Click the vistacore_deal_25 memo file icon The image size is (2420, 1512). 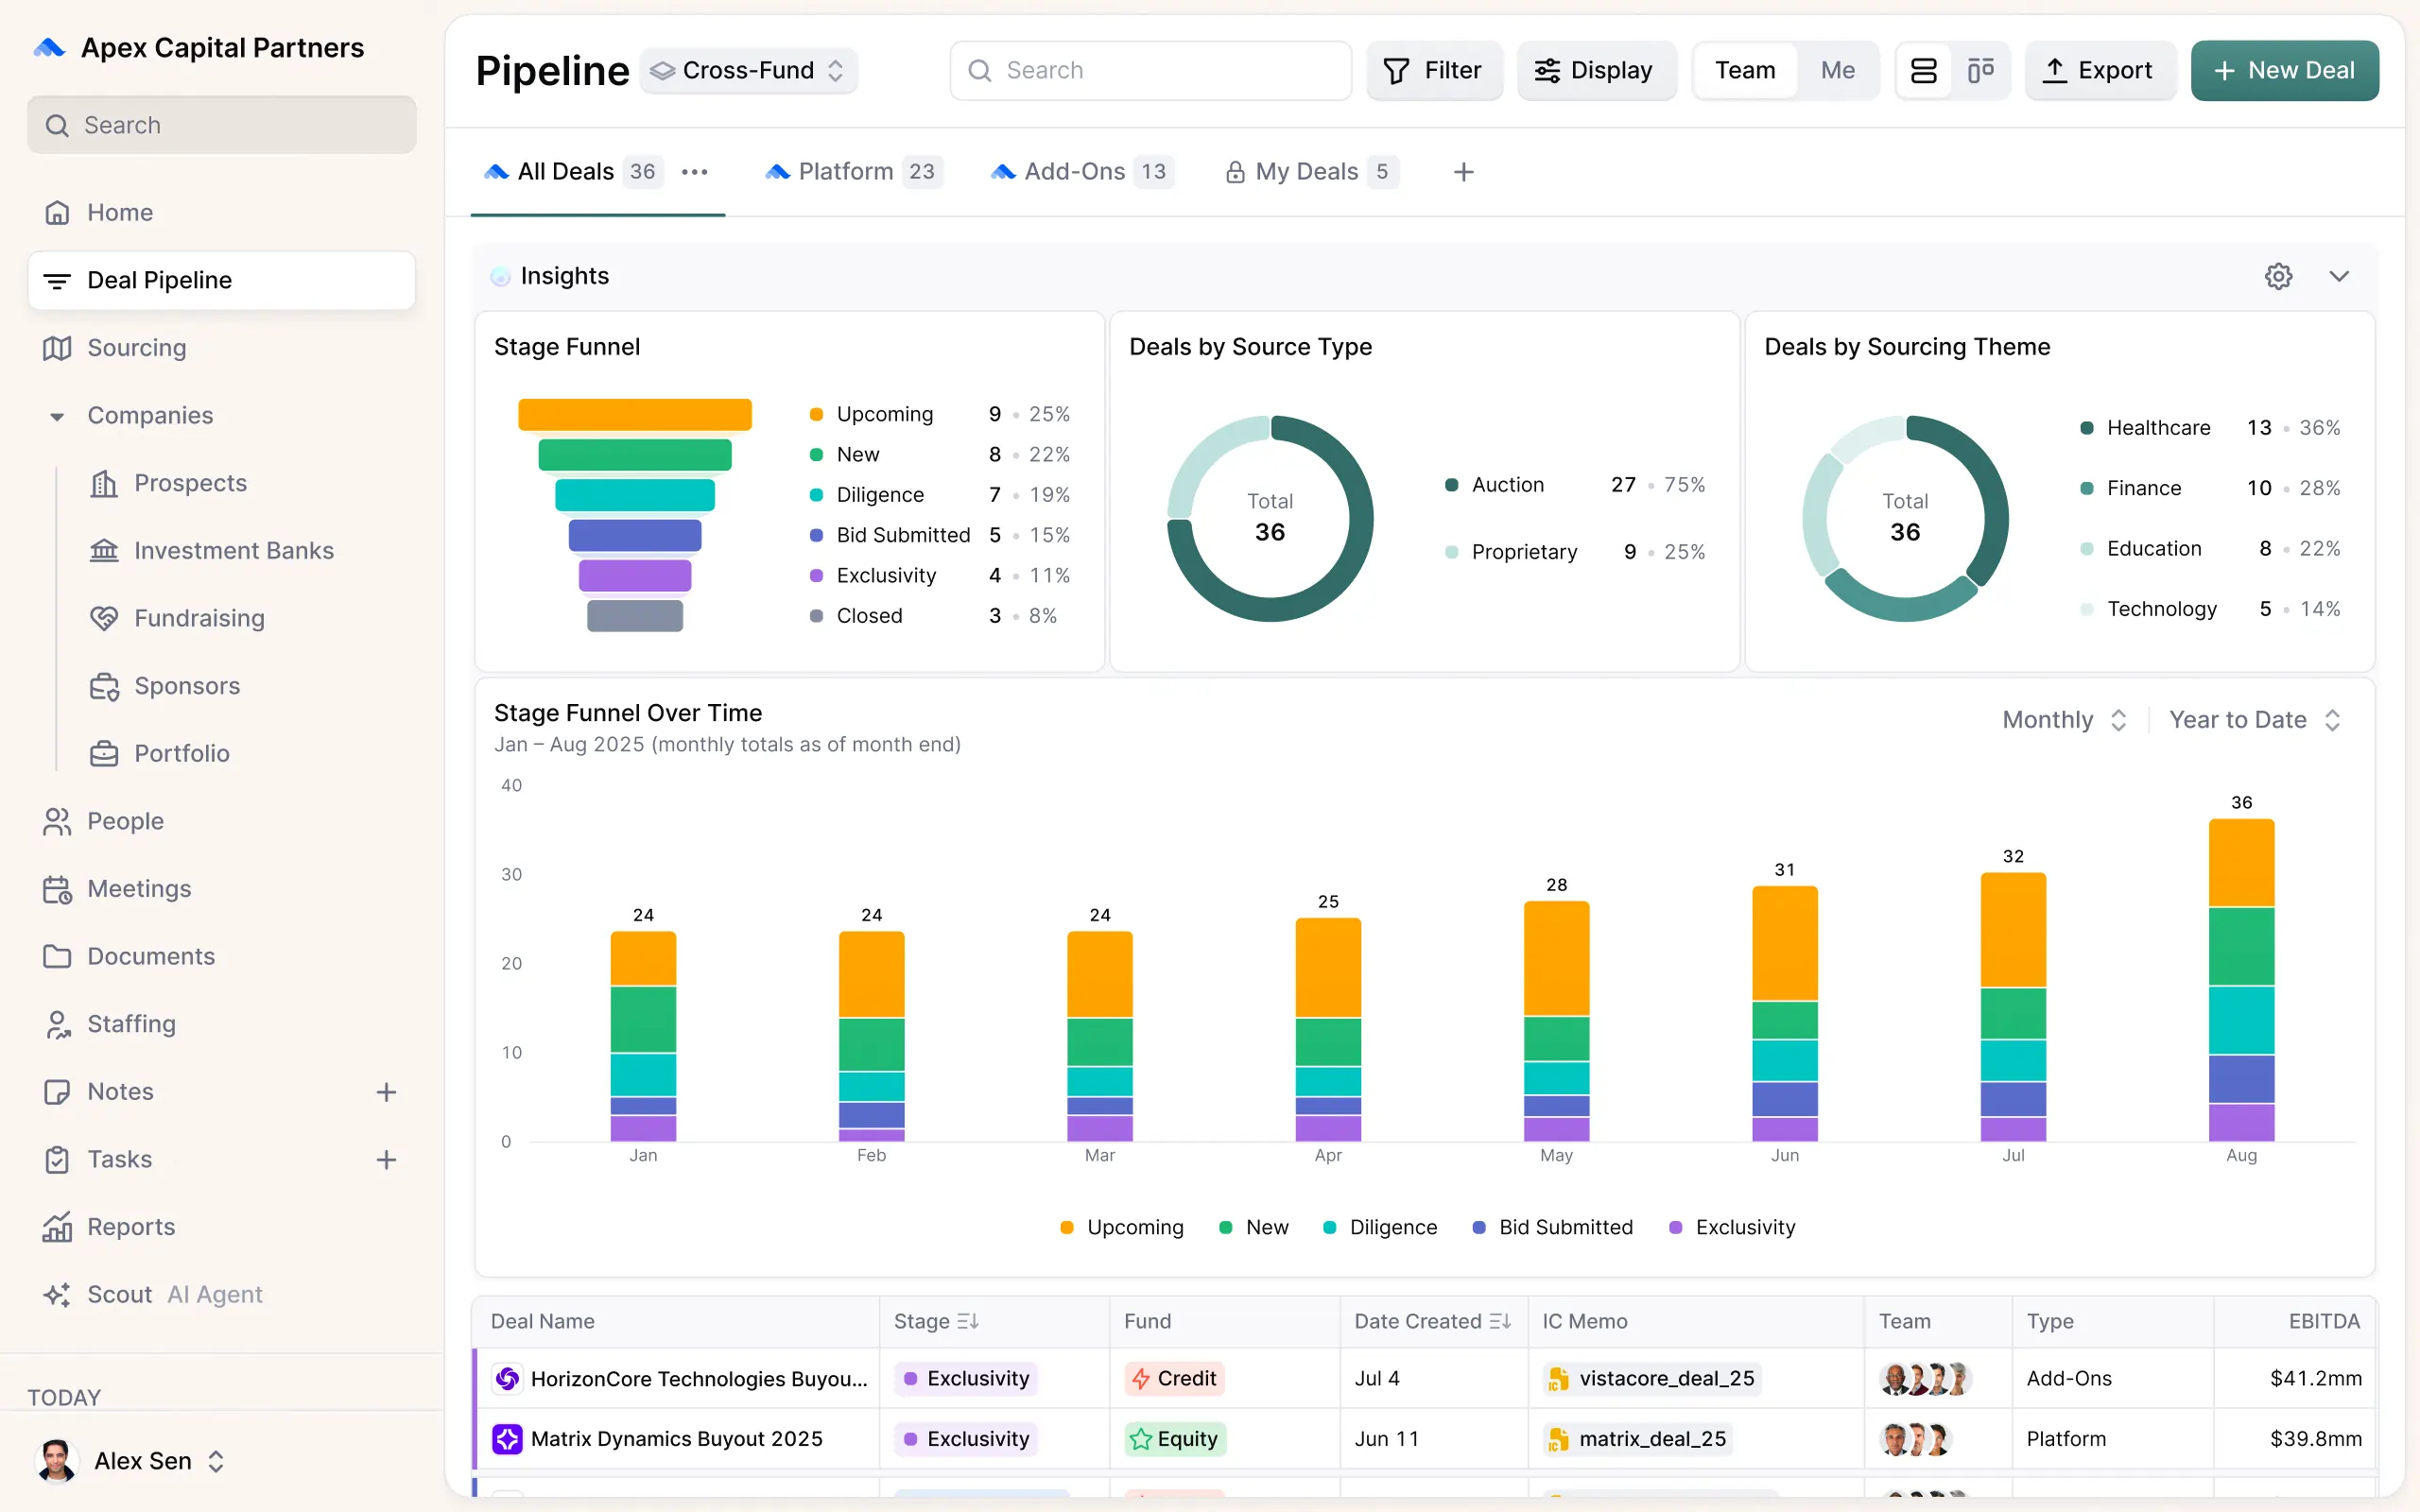(x=1557, y=1379)
